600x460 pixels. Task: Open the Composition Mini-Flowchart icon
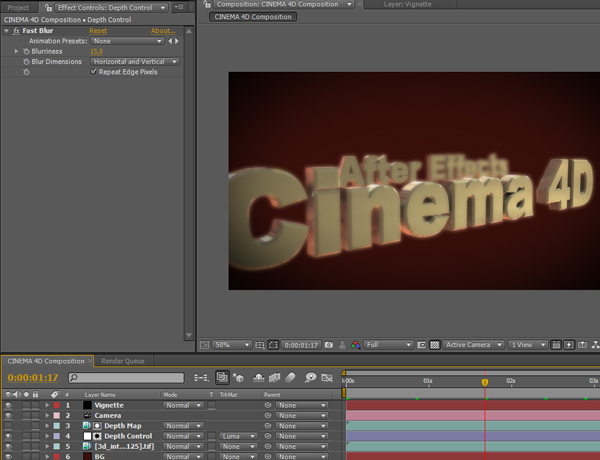coord(201,378)
